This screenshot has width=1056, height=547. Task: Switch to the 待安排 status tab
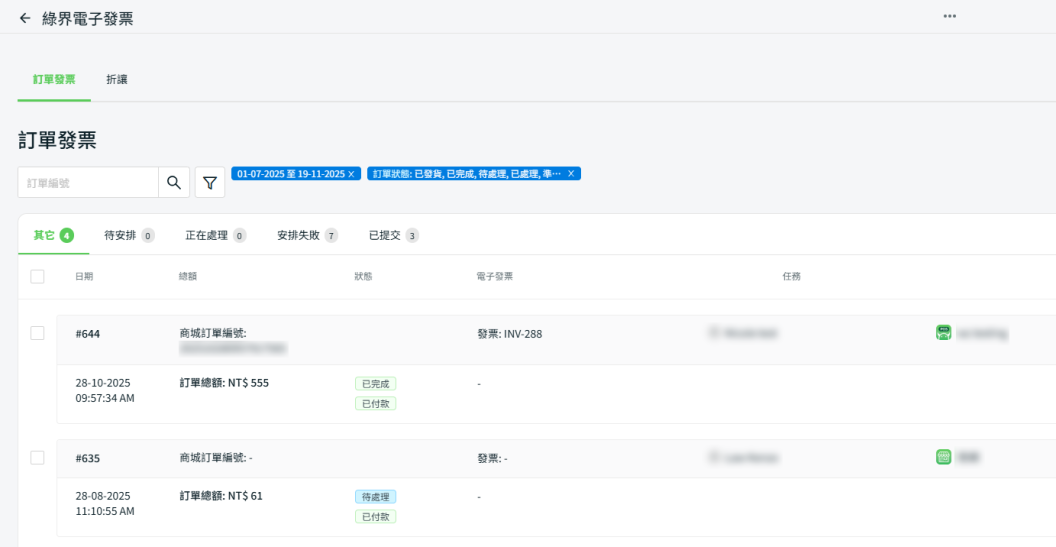click(129, 236)
